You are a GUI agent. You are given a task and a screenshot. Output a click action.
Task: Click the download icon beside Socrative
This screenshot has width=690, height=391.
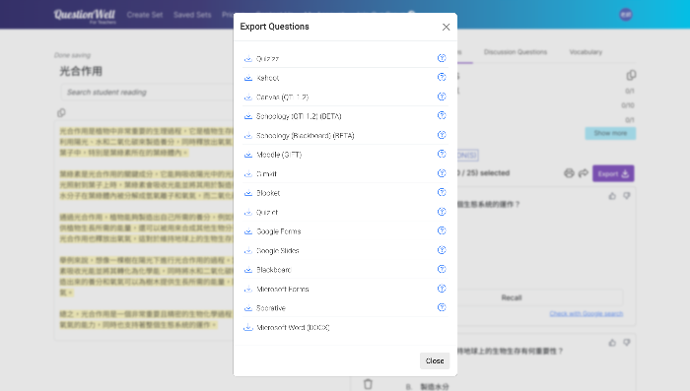248,308
